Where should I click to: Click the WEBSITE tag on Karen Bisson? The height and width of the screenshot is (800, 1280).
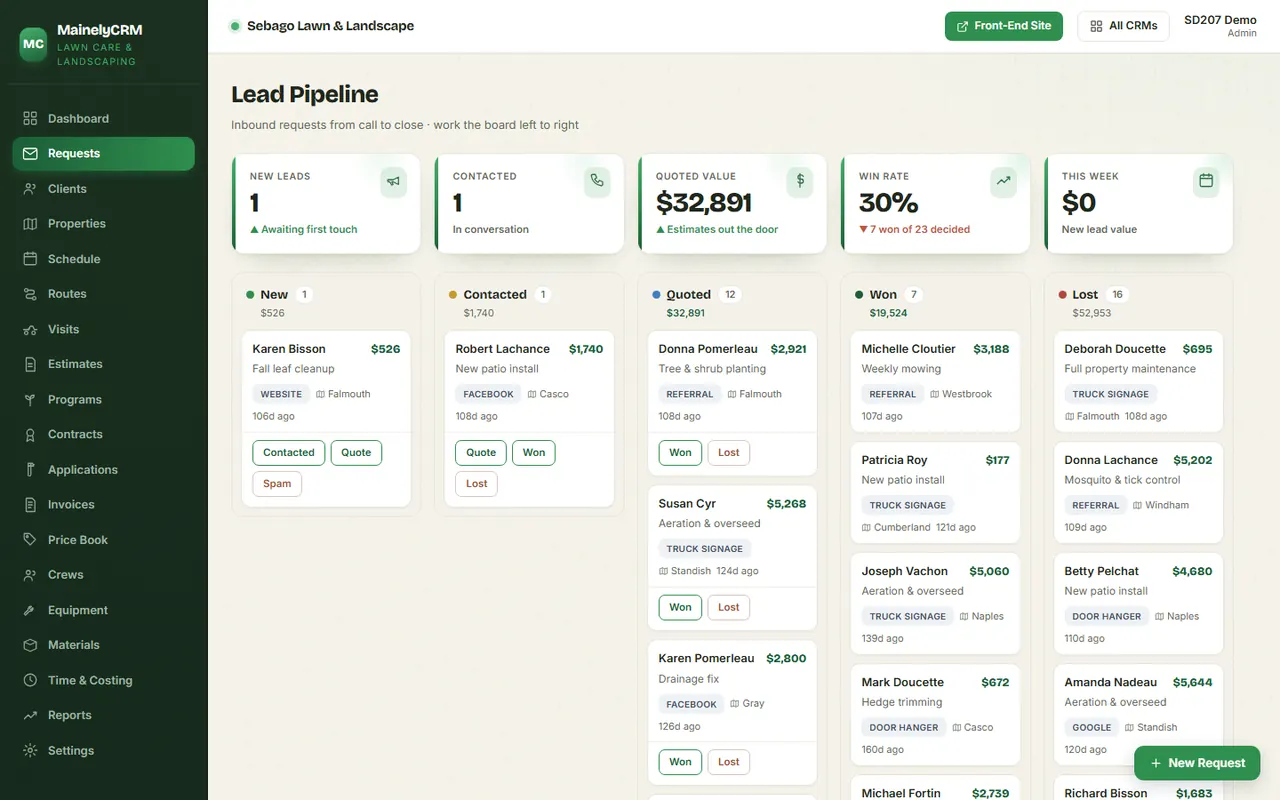(x=281, y=394)
